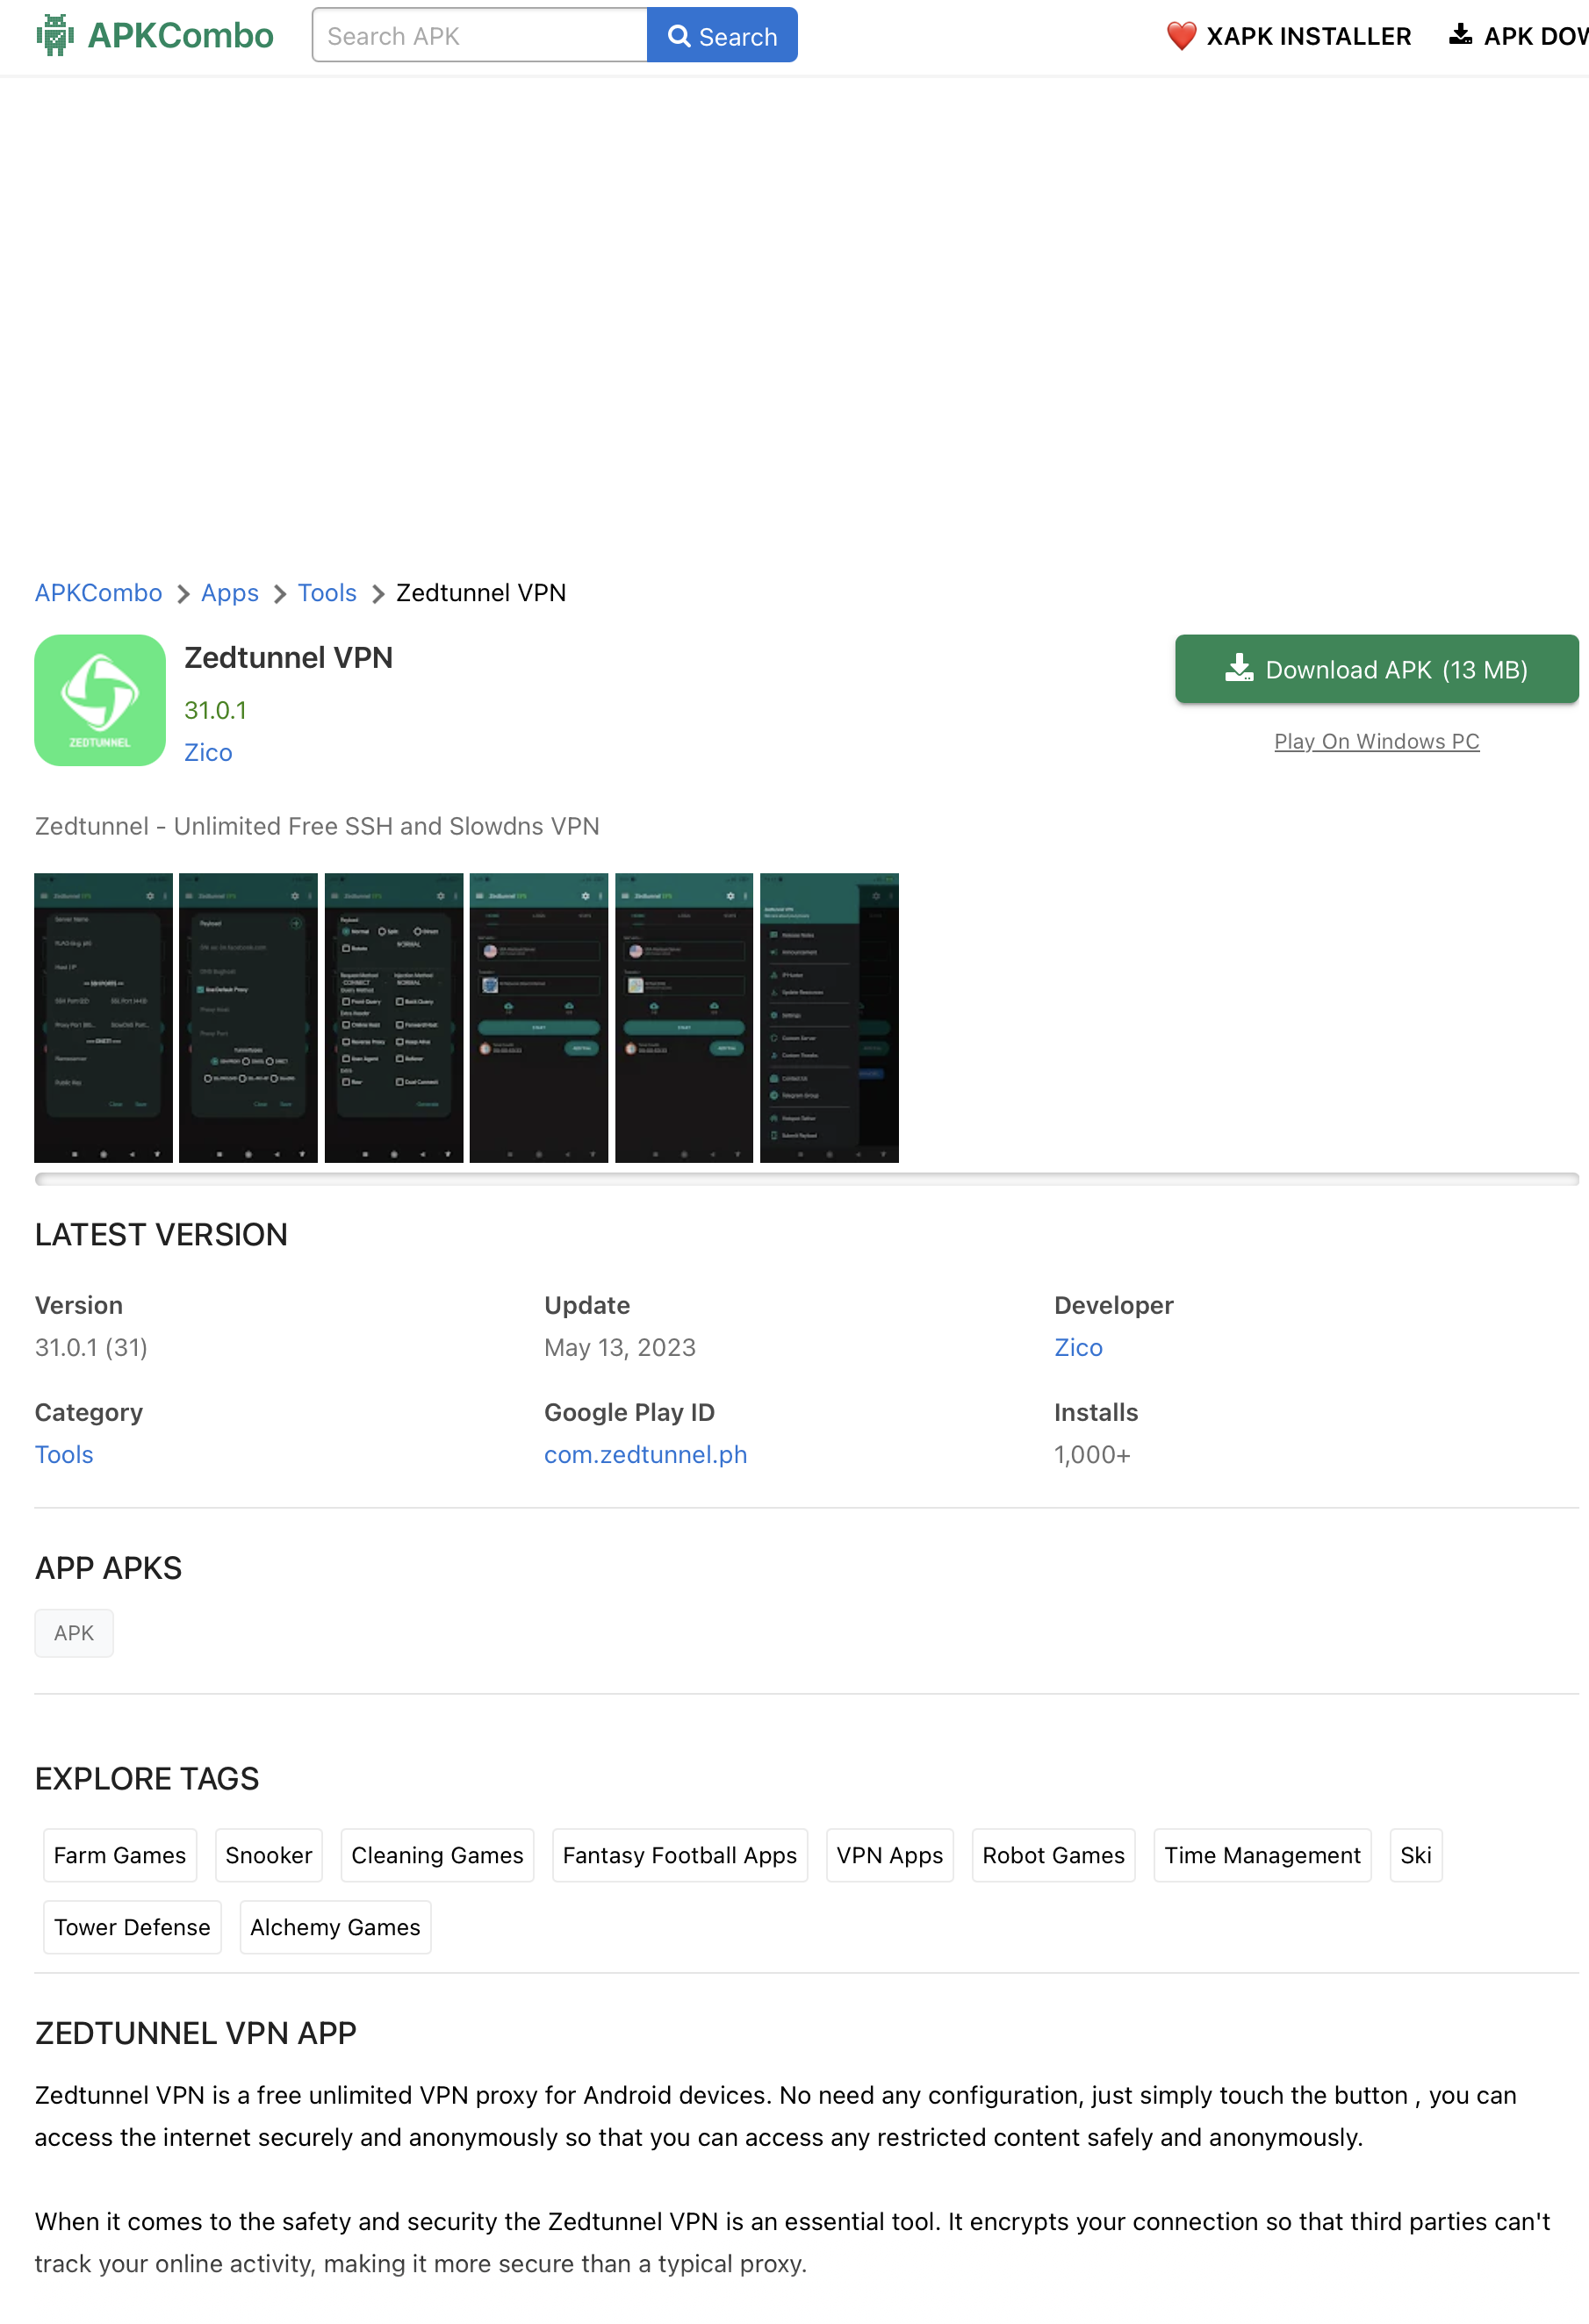This screenshot has width=1589, height=2324.
Task: Click the APK Downloader download icon
Action: (1460, 36)
